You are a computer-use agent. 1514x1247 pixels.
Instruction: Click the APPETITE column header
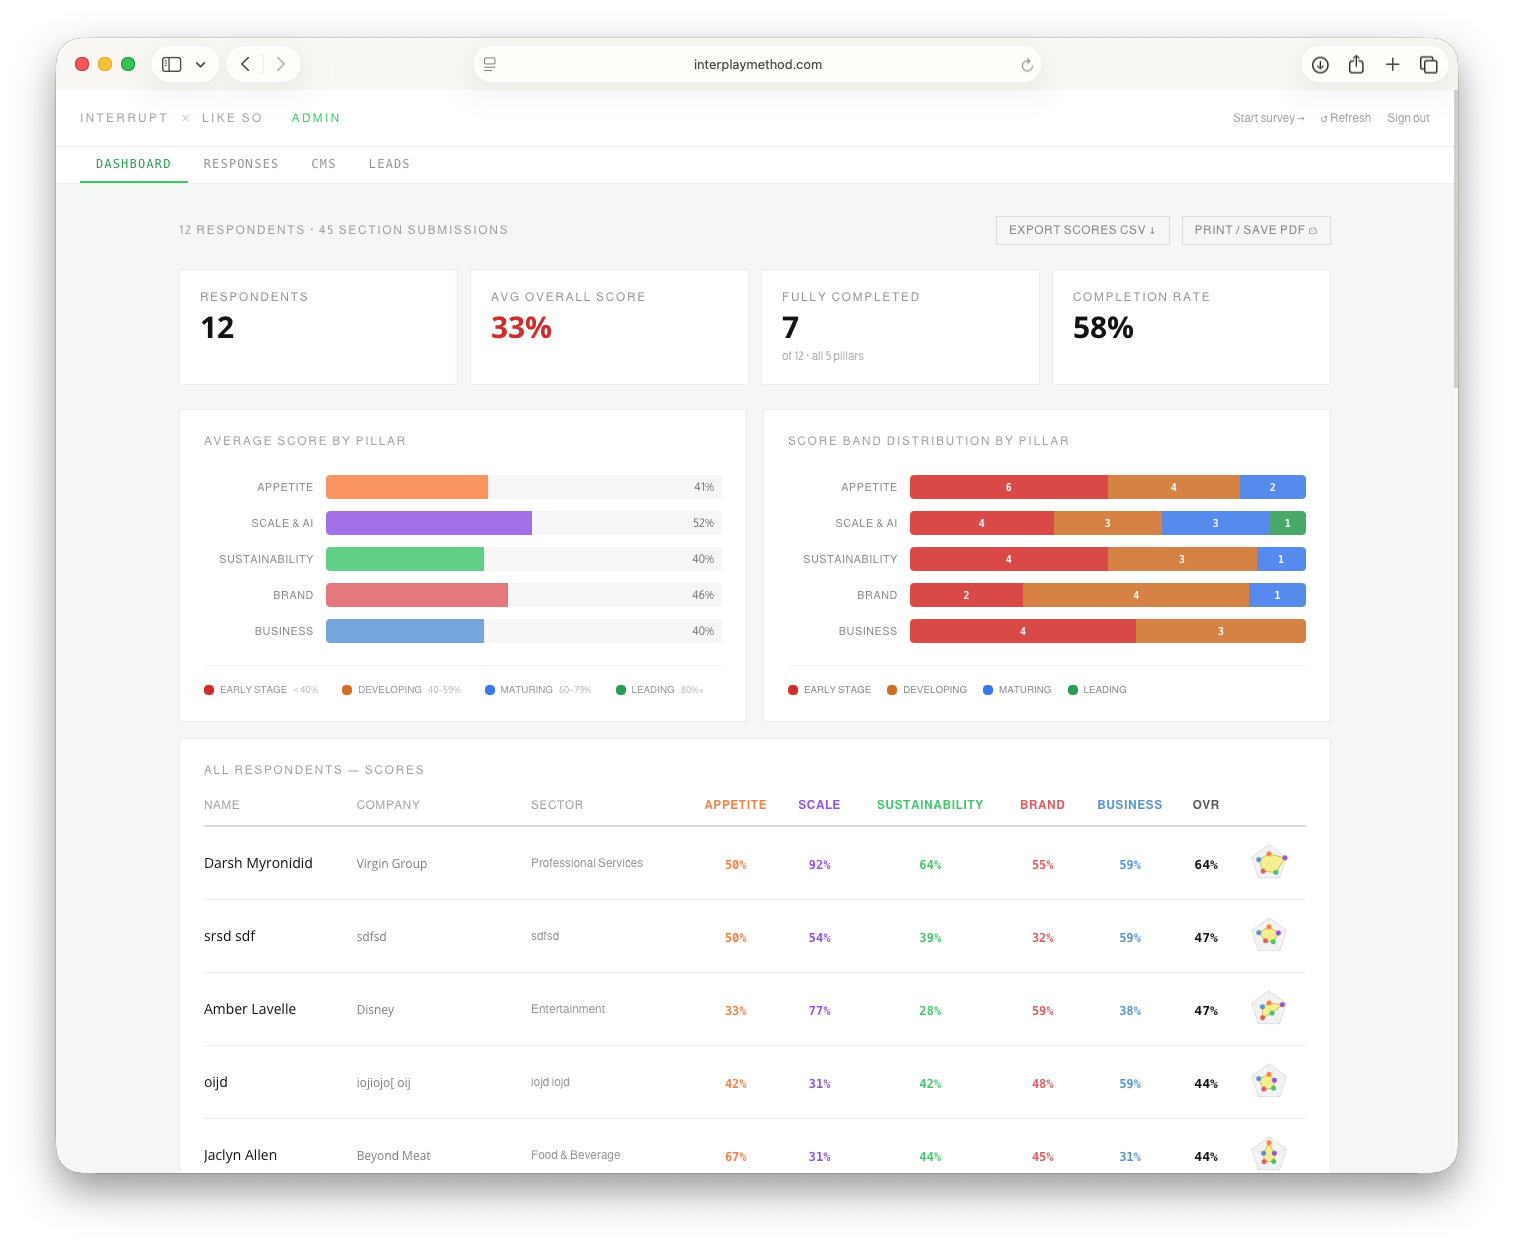pos(735,805)
